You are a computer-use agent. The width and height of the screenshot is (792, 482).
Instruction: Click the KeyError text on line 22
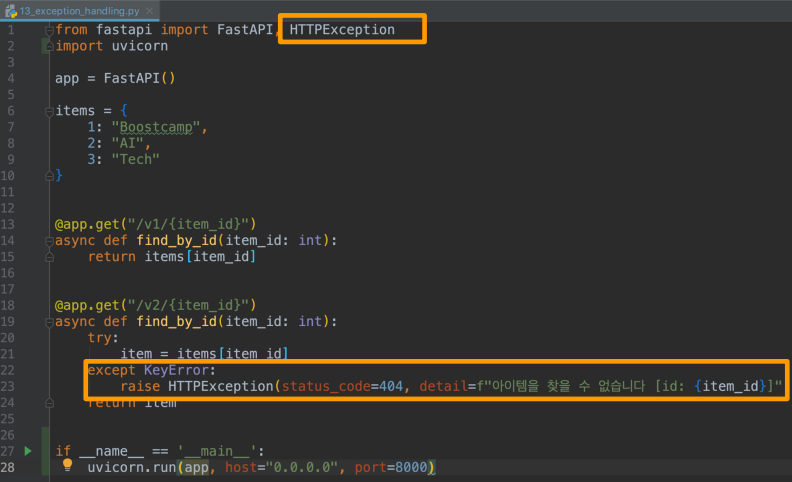coord(176,370)
